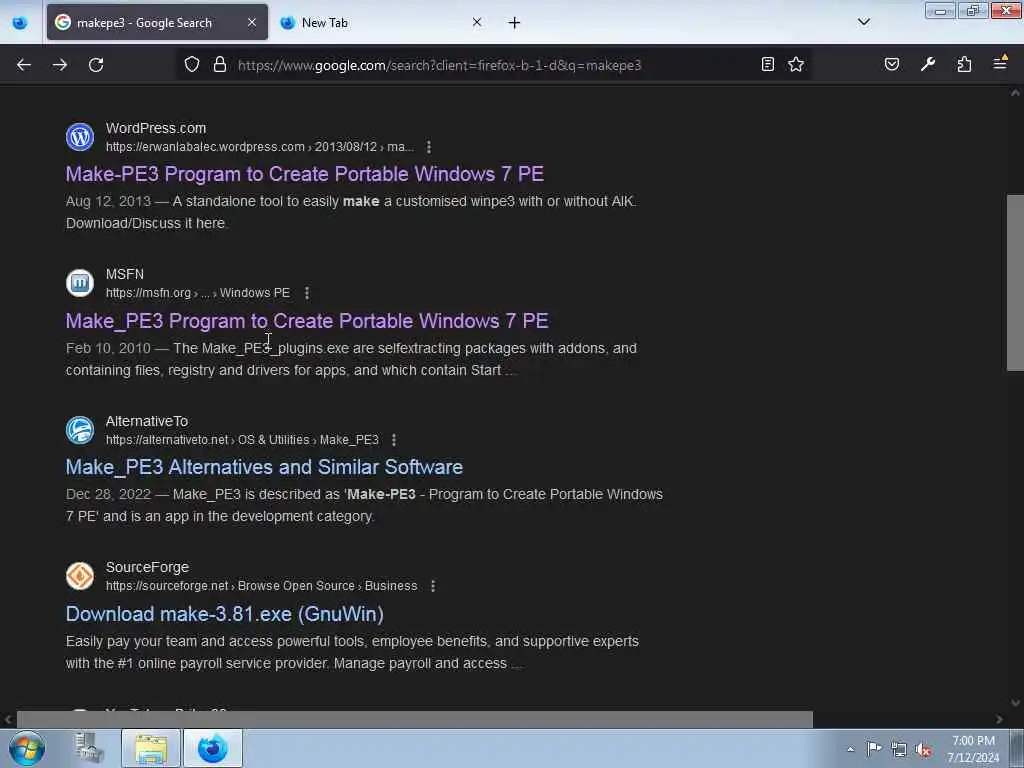1024x768 pixels.
Task: Open the tracking protection shield icon
Action: (191, 65)
